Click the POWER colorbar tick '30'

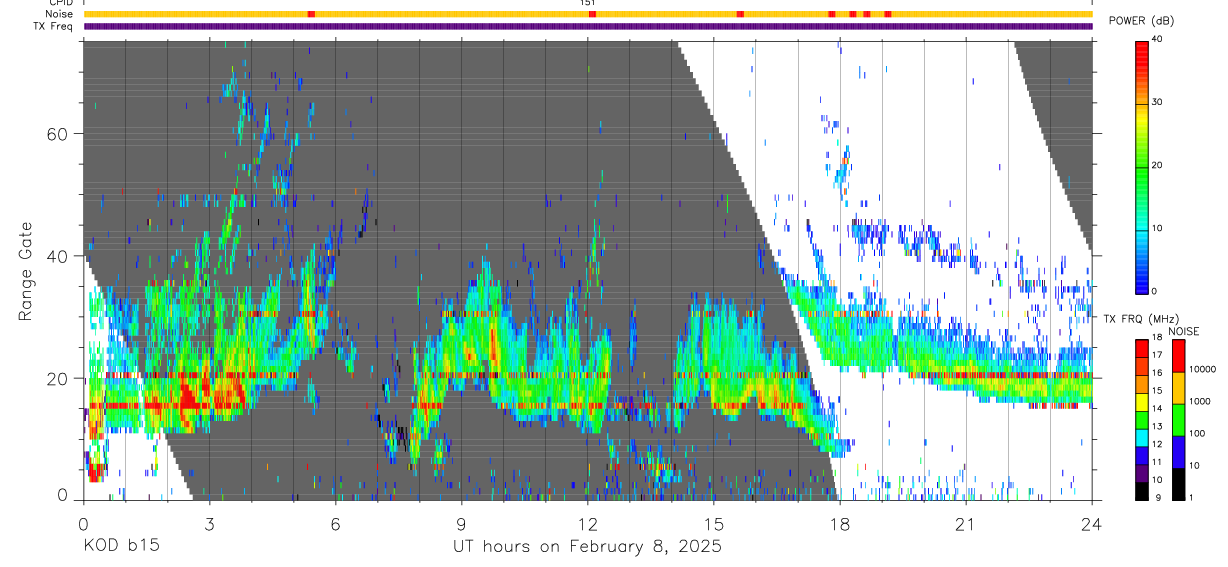tap(1159, 102)
